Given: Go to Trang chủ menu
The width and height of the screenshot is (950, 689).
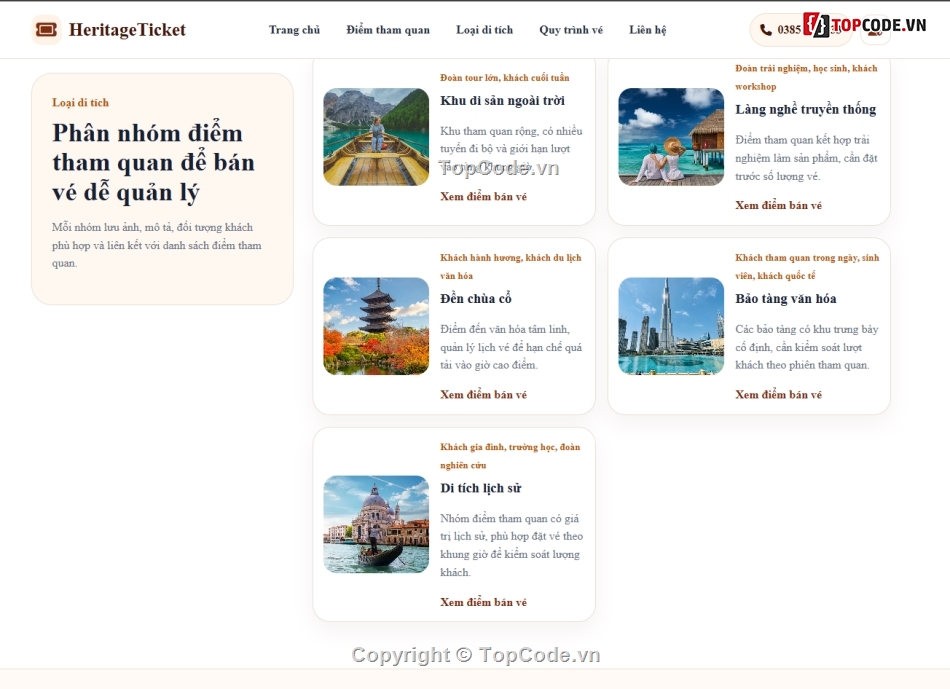Looking at the screenshot, I should [294, 30].
